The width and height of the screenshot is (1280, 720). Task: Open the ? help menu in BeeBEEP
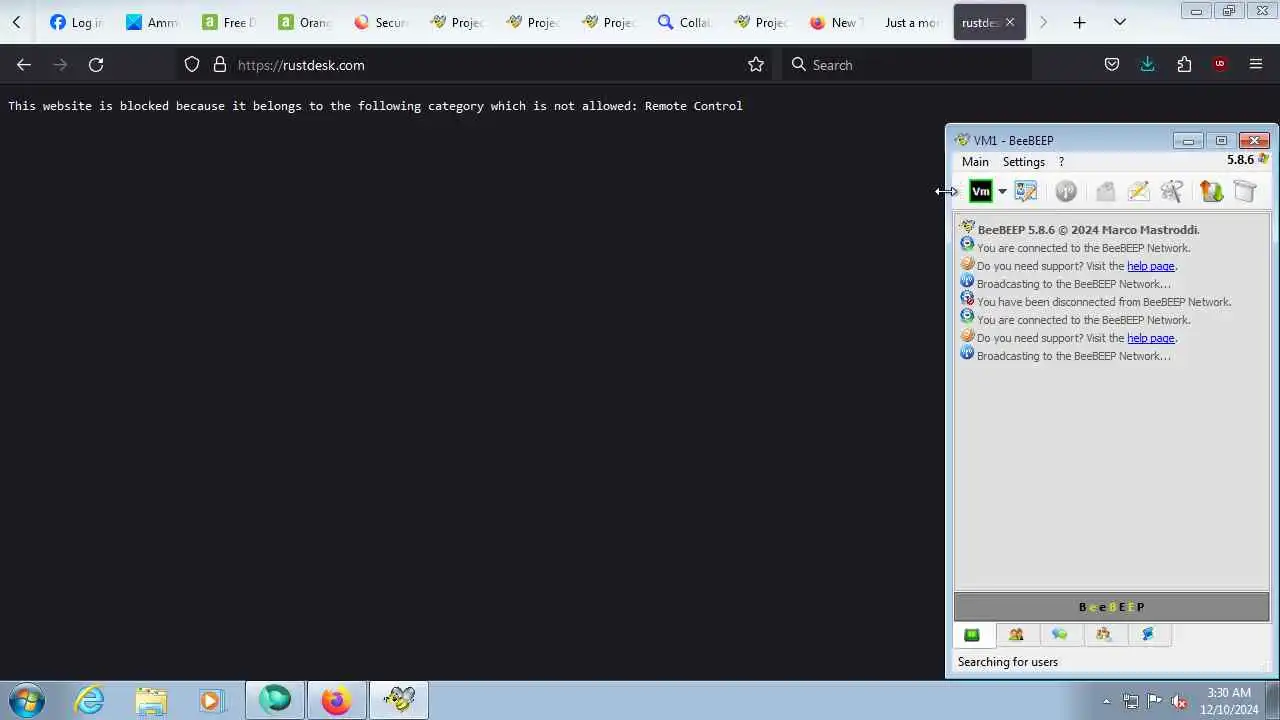(x=1061, y=162)
